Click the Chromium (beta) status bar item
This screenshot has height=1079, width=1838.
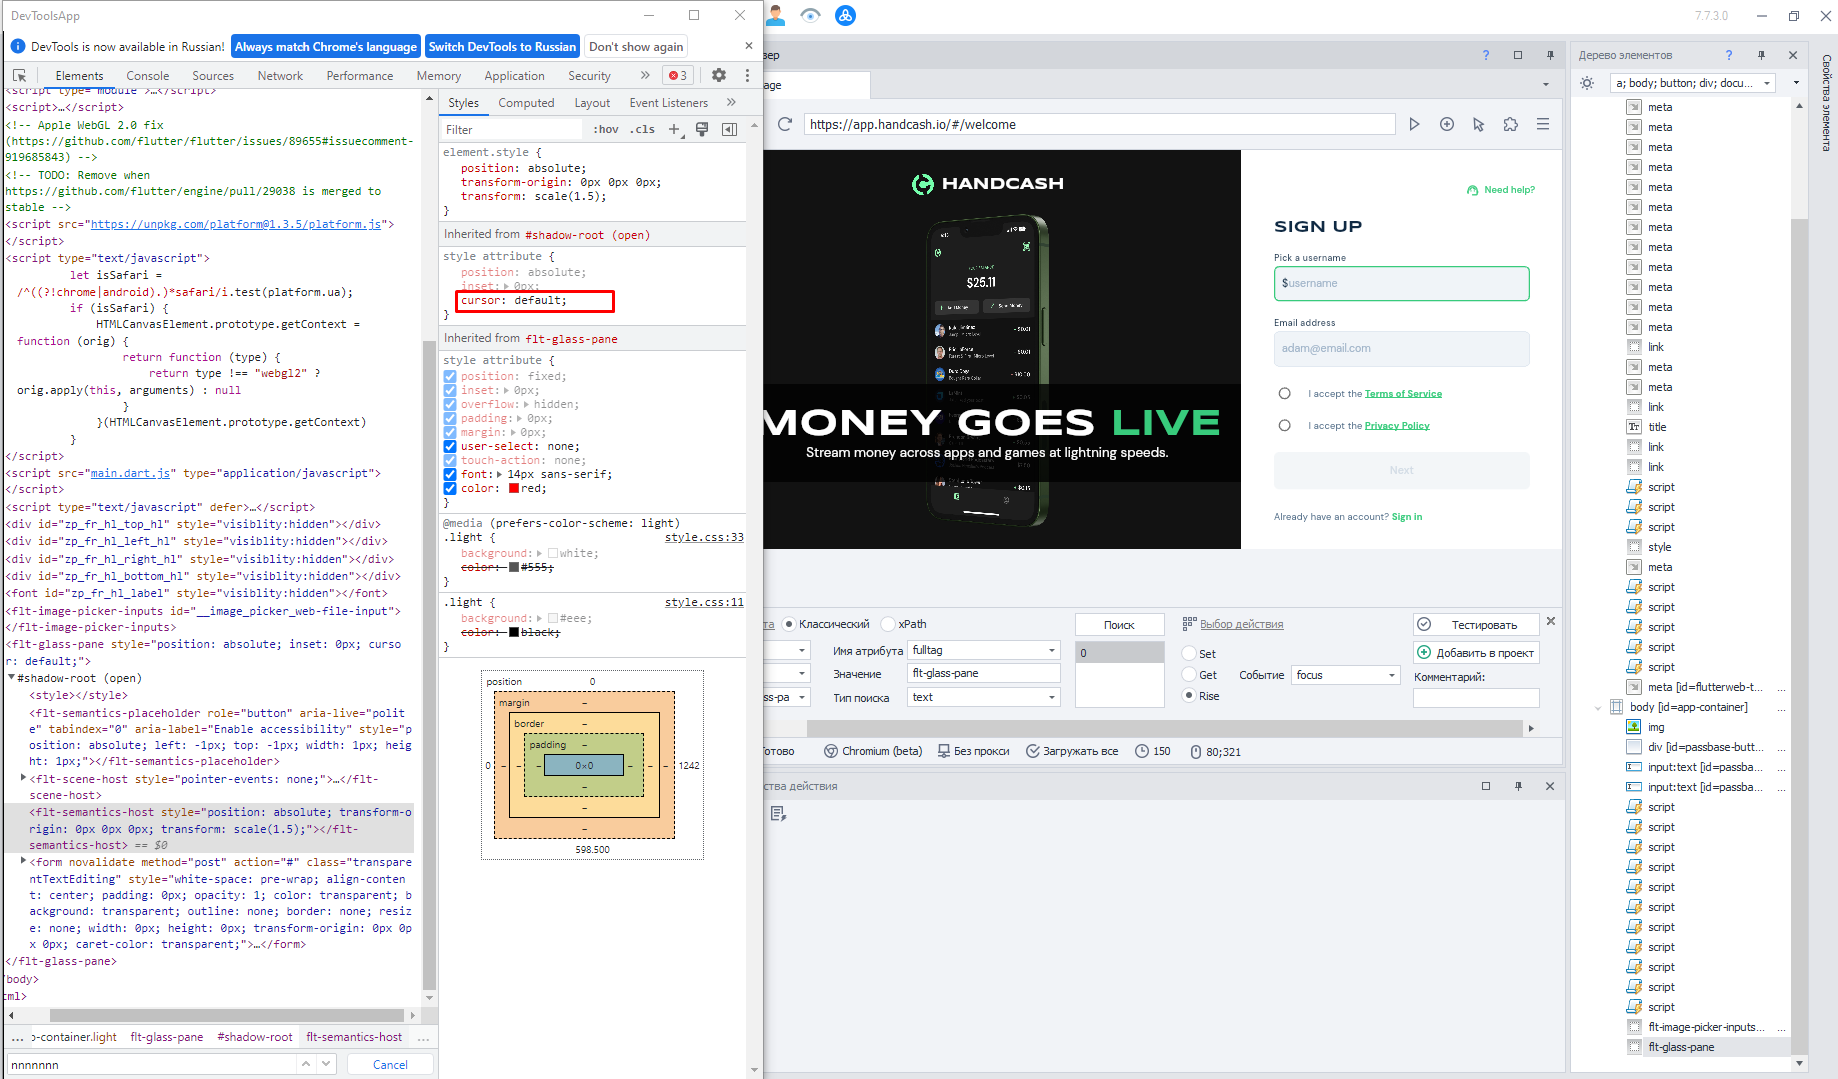click(x=873, y=751)
